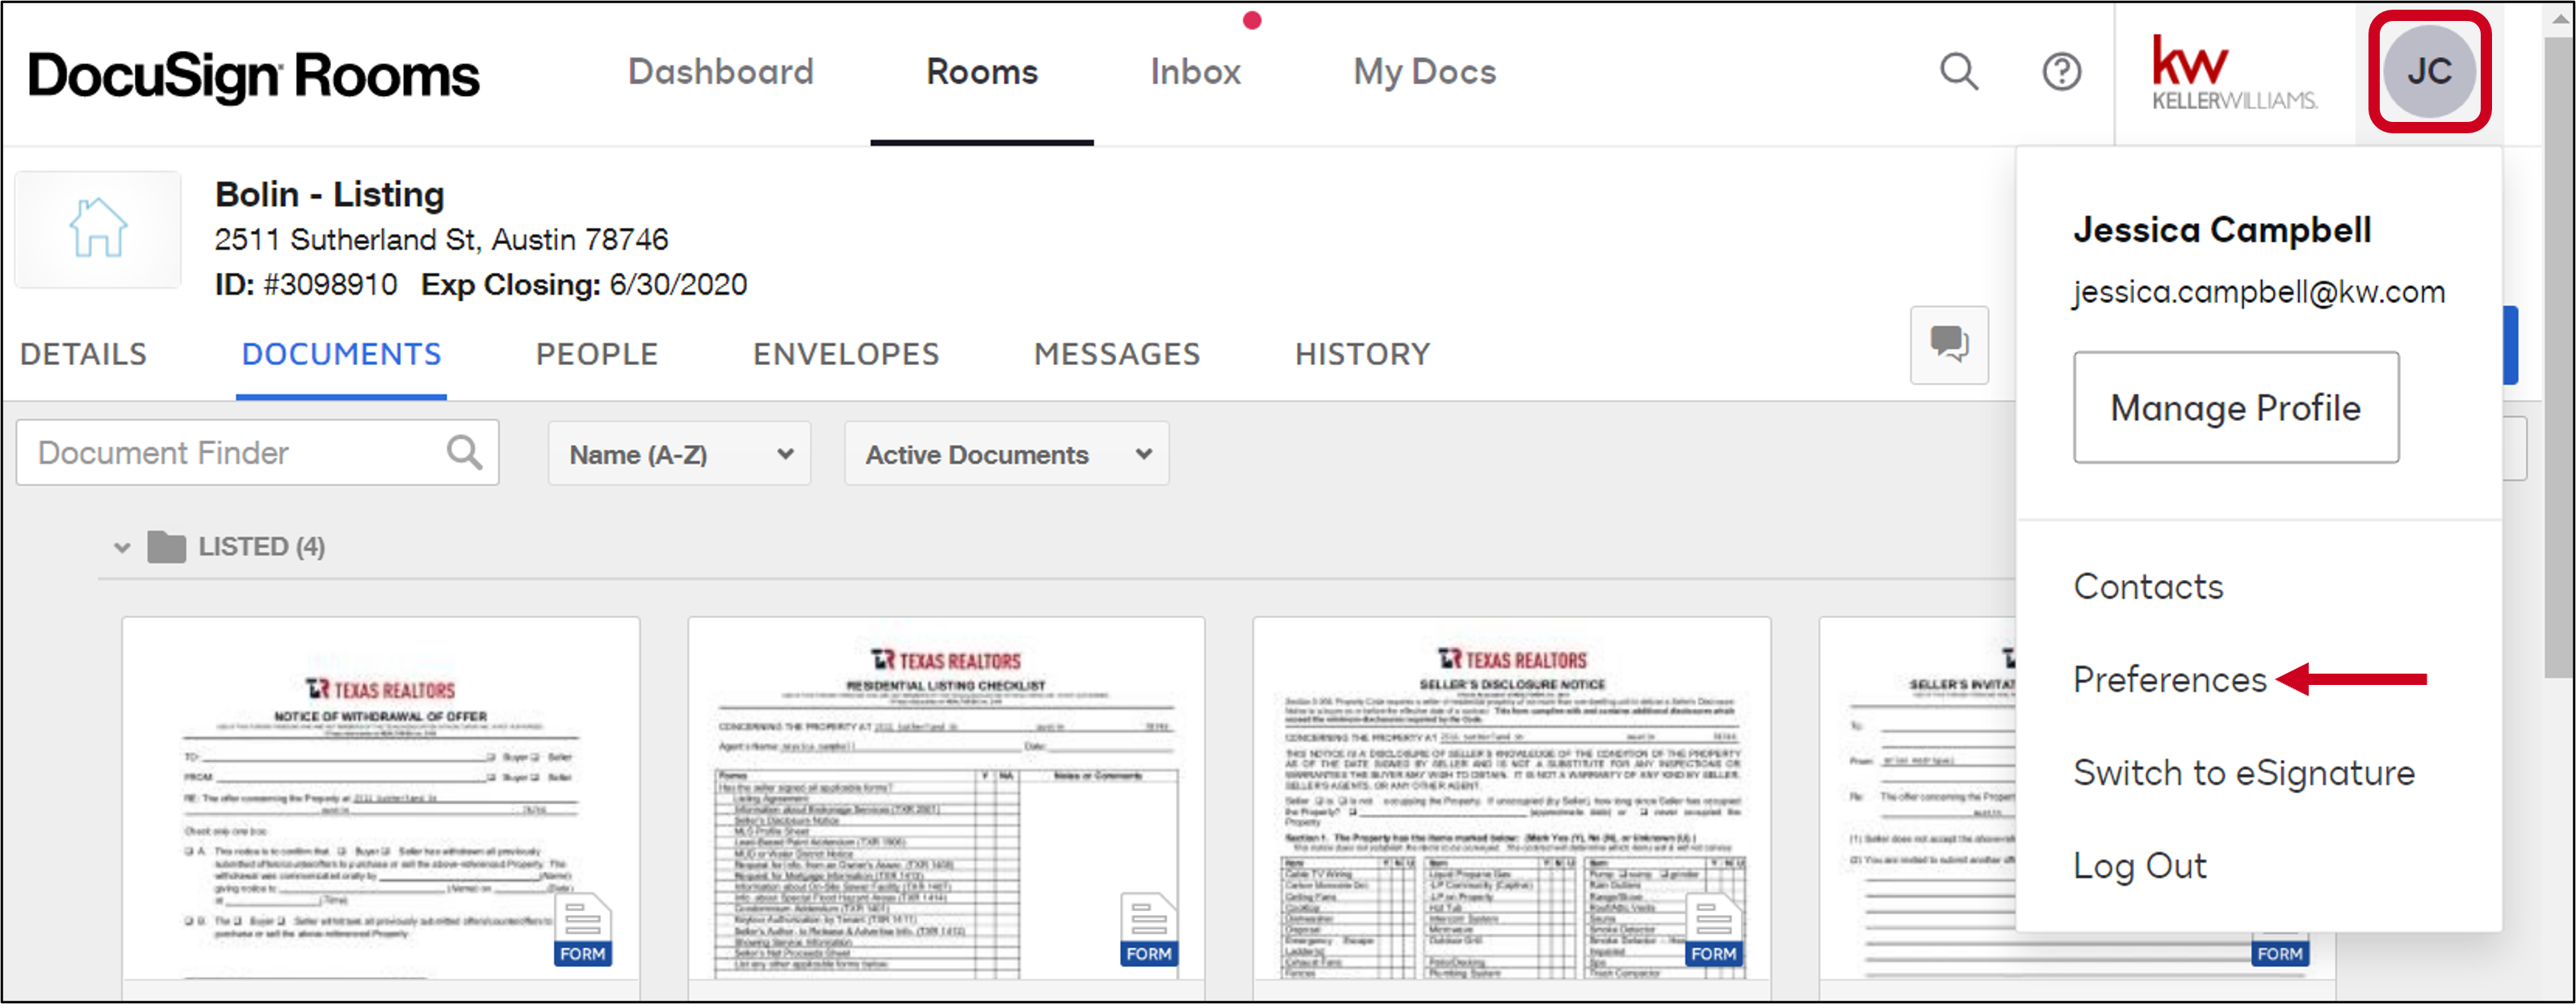The image size is (2576, 1004).
Task: Switch to the MESSAGES tab
Action: [x=1116, y=354]
